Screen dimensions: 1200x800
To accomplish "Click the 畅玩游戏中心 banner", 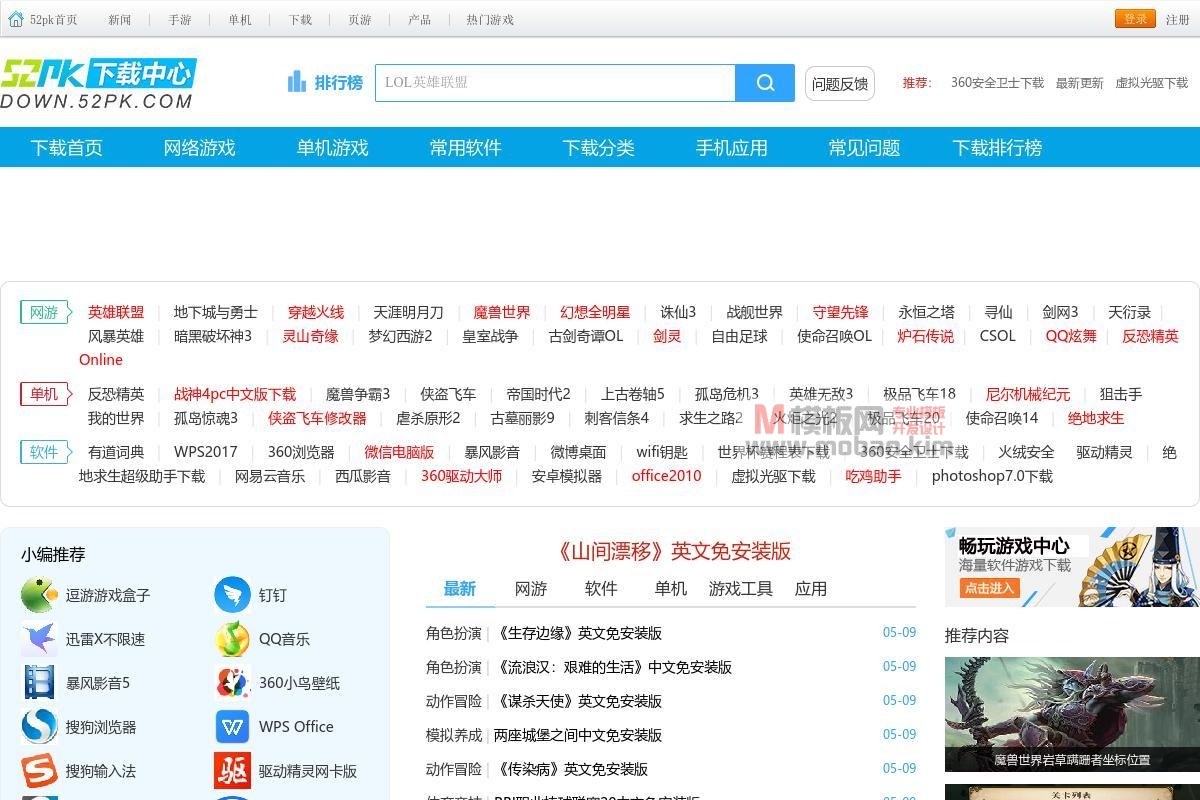I will coord(1072,567).
